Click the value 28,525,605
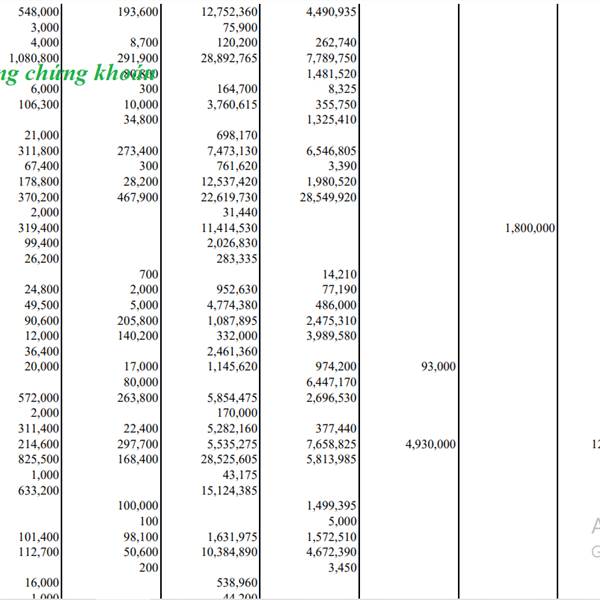Image resolution: width=600 pixels, height=600 pixels. [229, 459]
